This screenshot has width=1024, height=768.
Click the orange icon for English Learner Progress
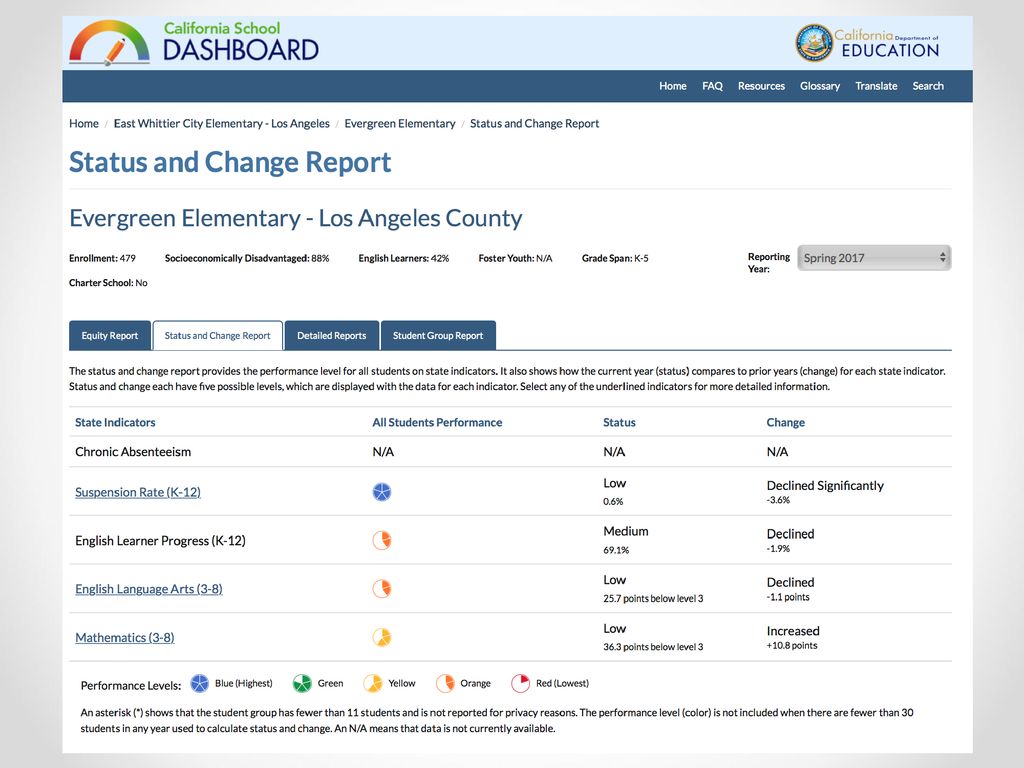click(x=382, y=540)
